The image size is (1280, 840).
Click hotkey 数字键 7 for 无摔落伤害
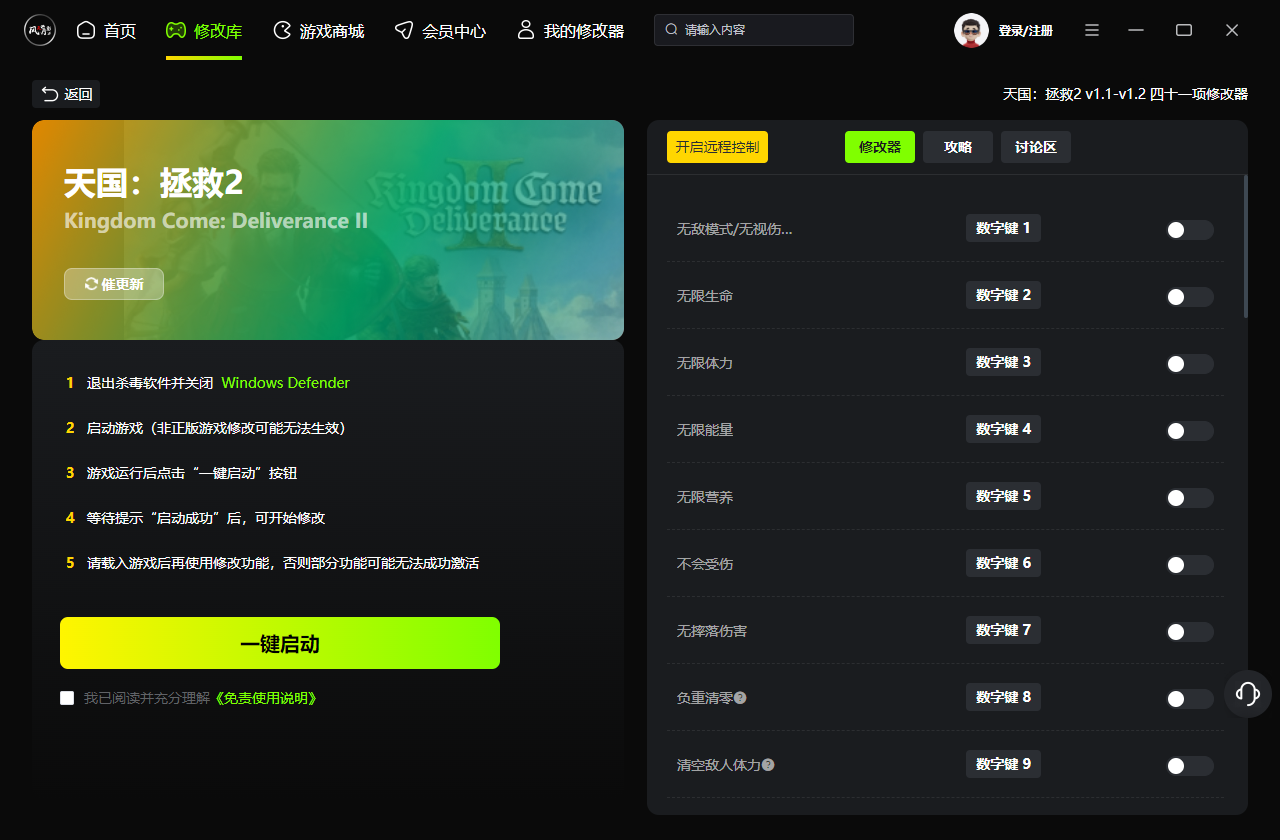tap(1003, 630)
